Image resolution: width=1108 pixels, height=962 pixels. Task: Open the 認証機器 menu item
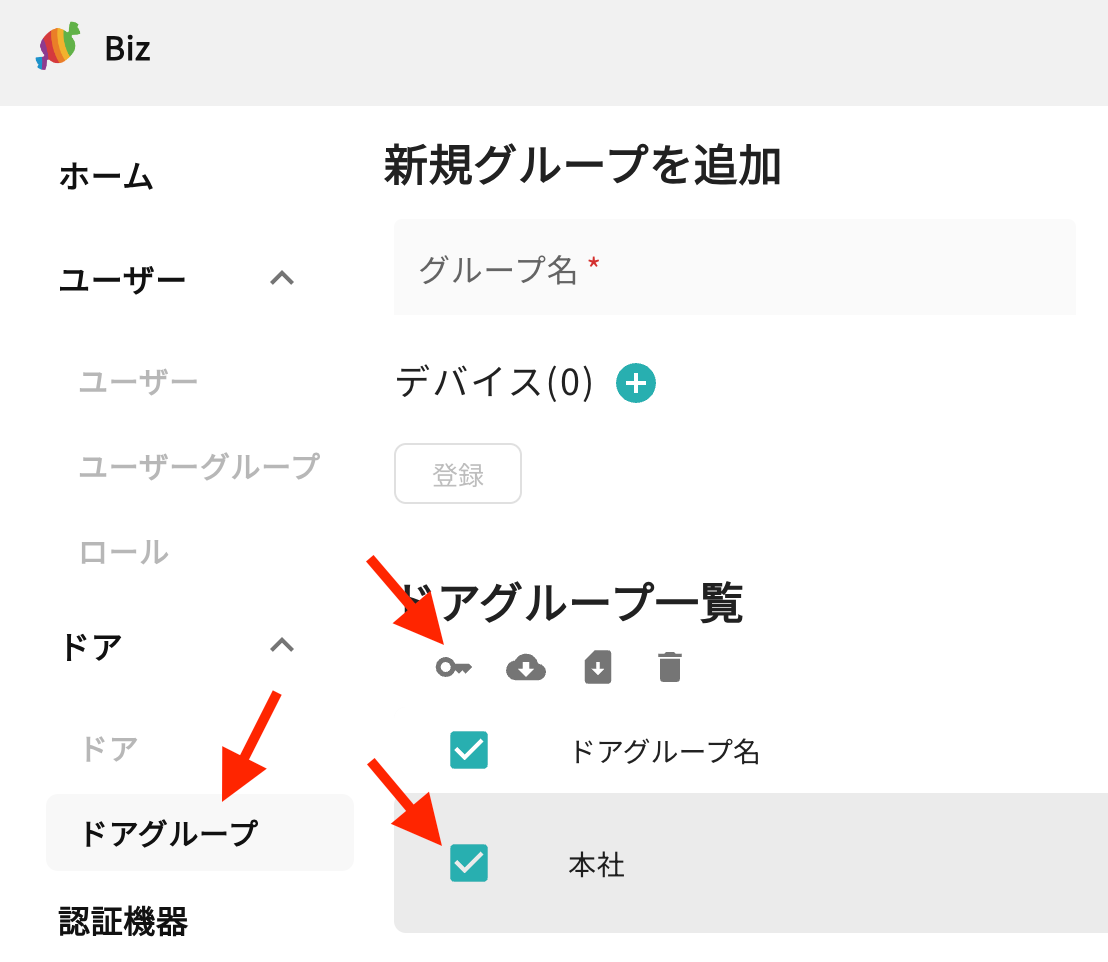coord(123,922)
